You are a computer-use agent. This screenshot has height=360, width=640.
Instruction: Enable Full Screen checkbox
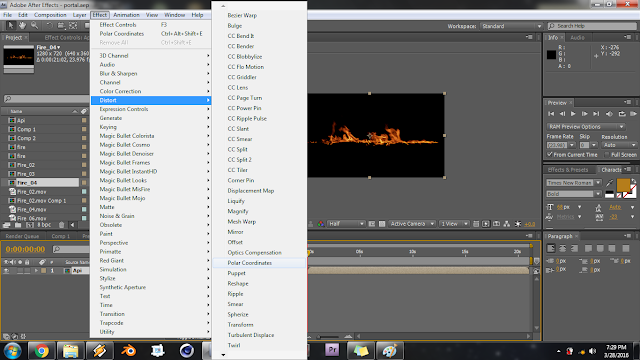coord(607,154)
